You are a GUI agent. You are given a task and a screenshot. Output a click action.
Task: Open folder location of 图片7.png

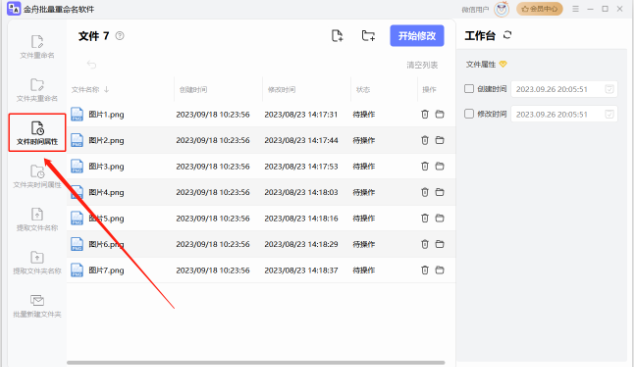click(440, 270)
